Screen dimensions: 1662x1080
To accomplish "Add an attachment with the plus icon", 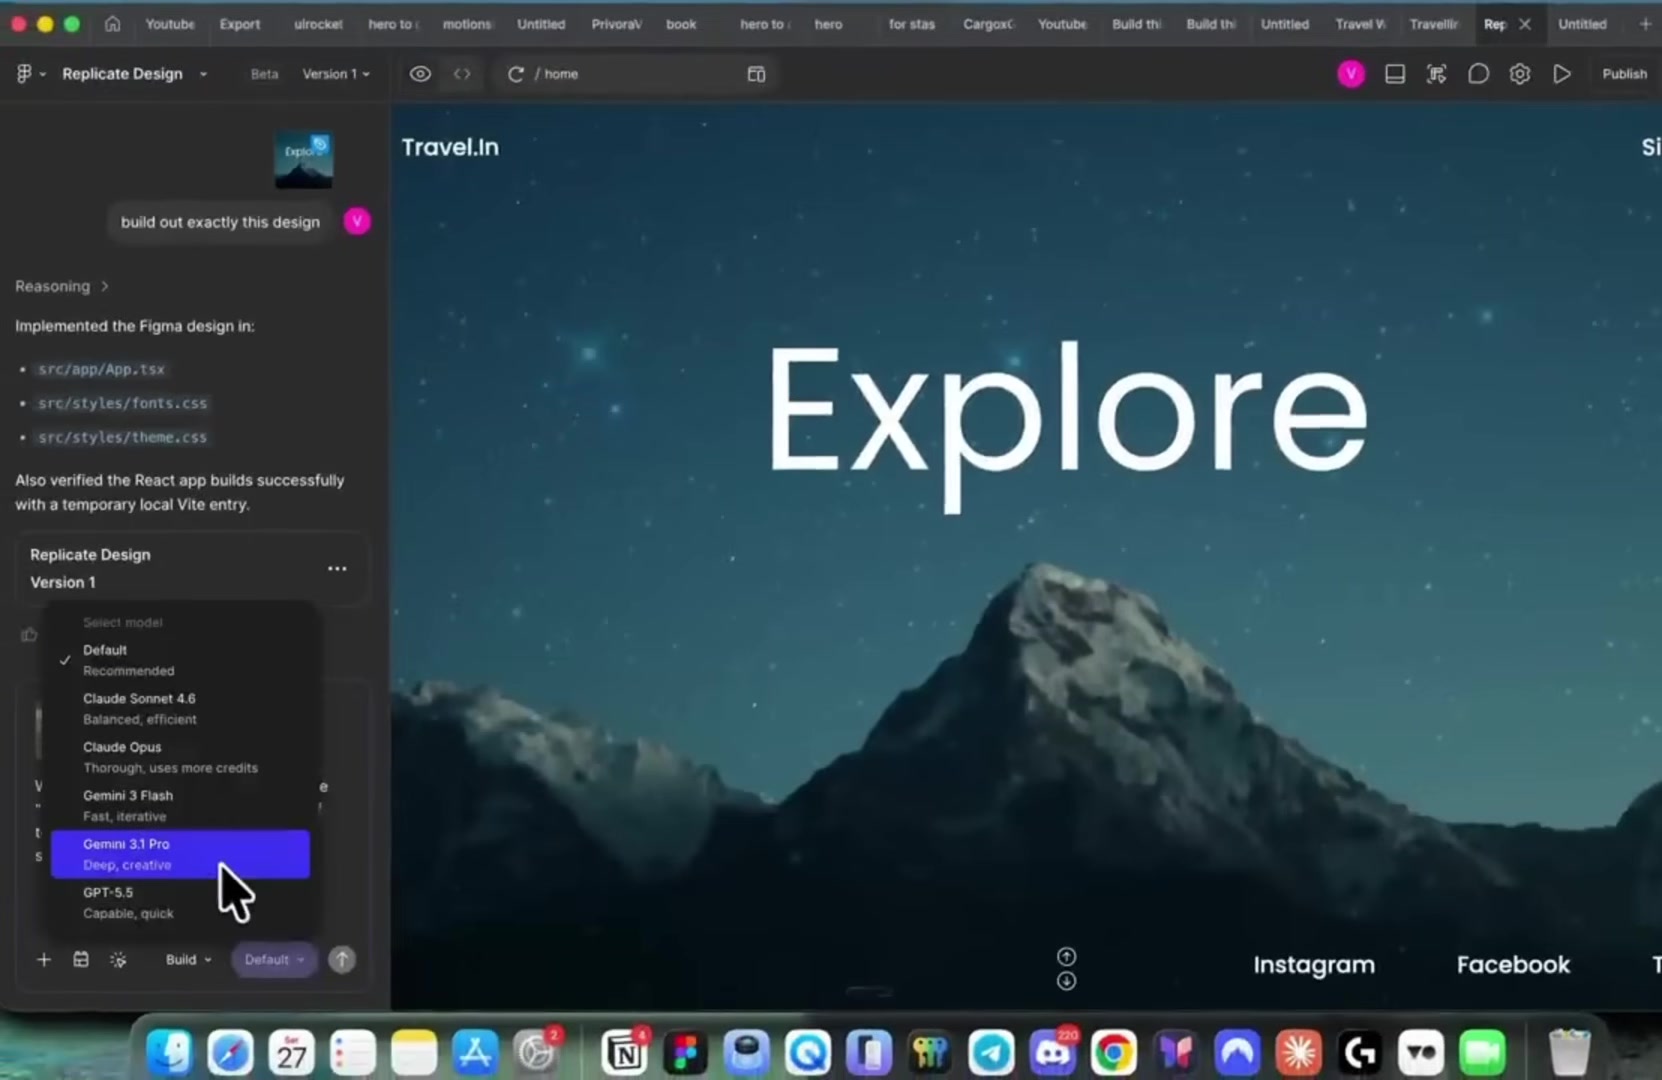I will tap(43, 960).
